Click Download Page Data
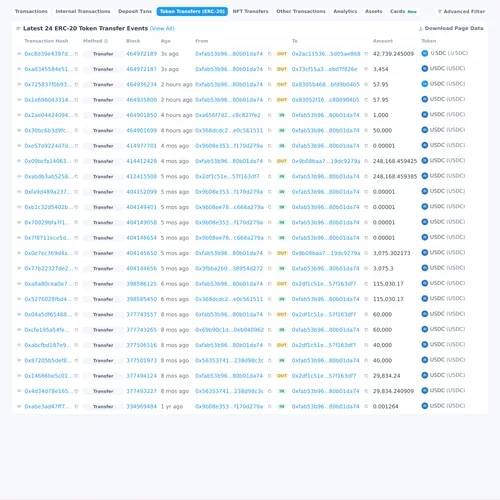This screenshot has width=500, height=500. pos(451,28)
